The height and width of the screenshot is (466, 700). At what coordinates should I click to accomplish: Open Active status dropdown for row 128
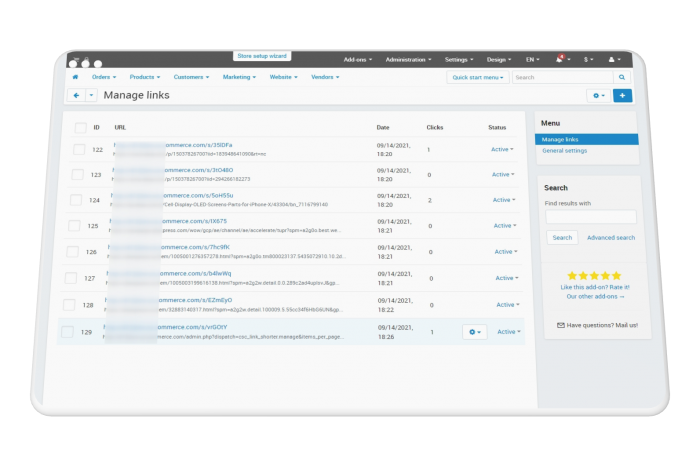tap(508, 305)
